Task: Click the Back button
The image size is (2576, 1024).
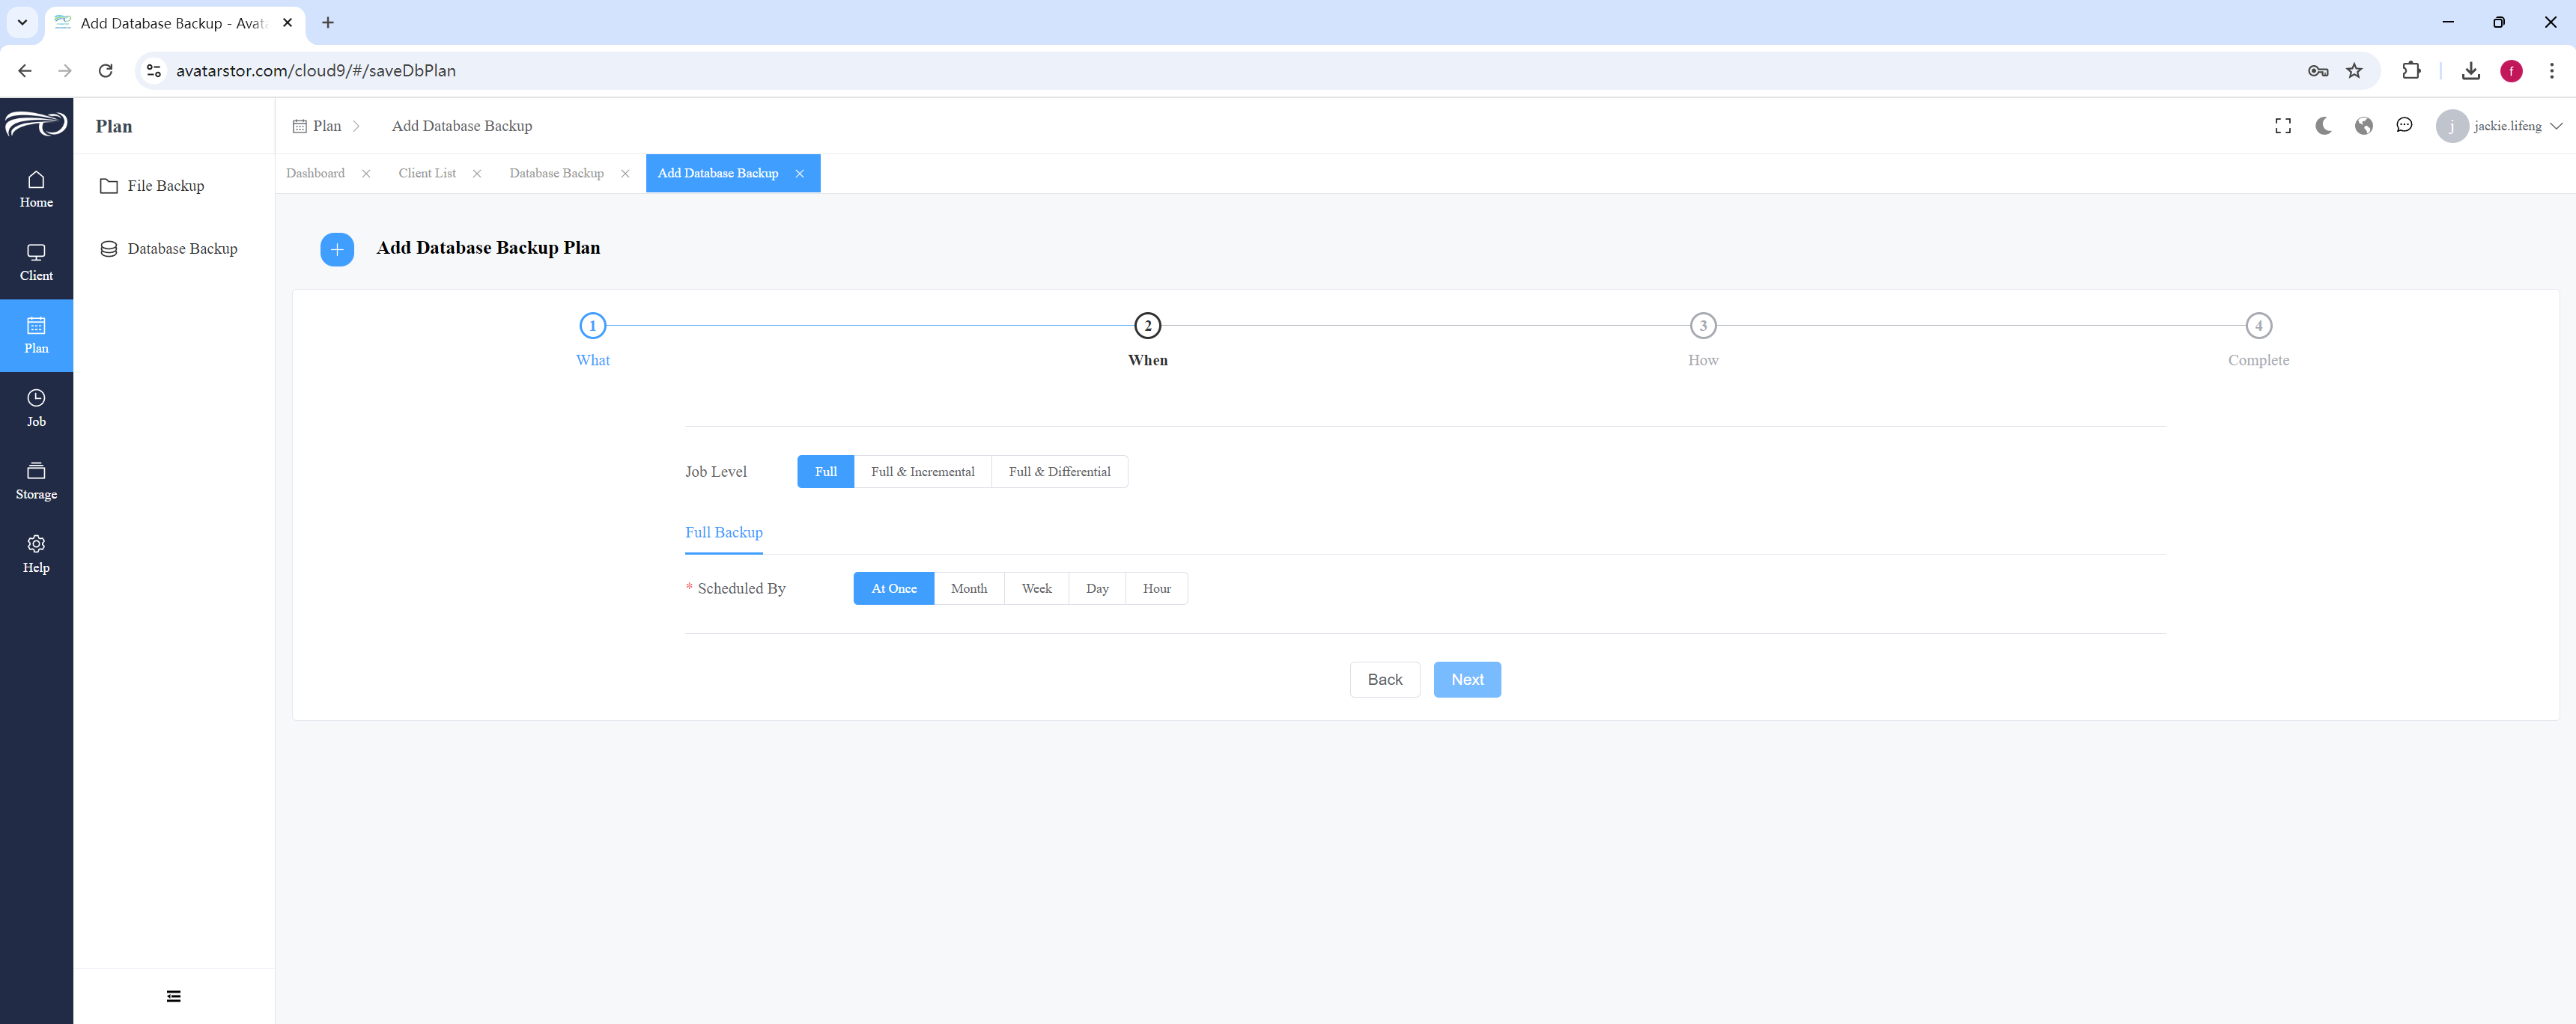Action: click(x=1384, y=680)
